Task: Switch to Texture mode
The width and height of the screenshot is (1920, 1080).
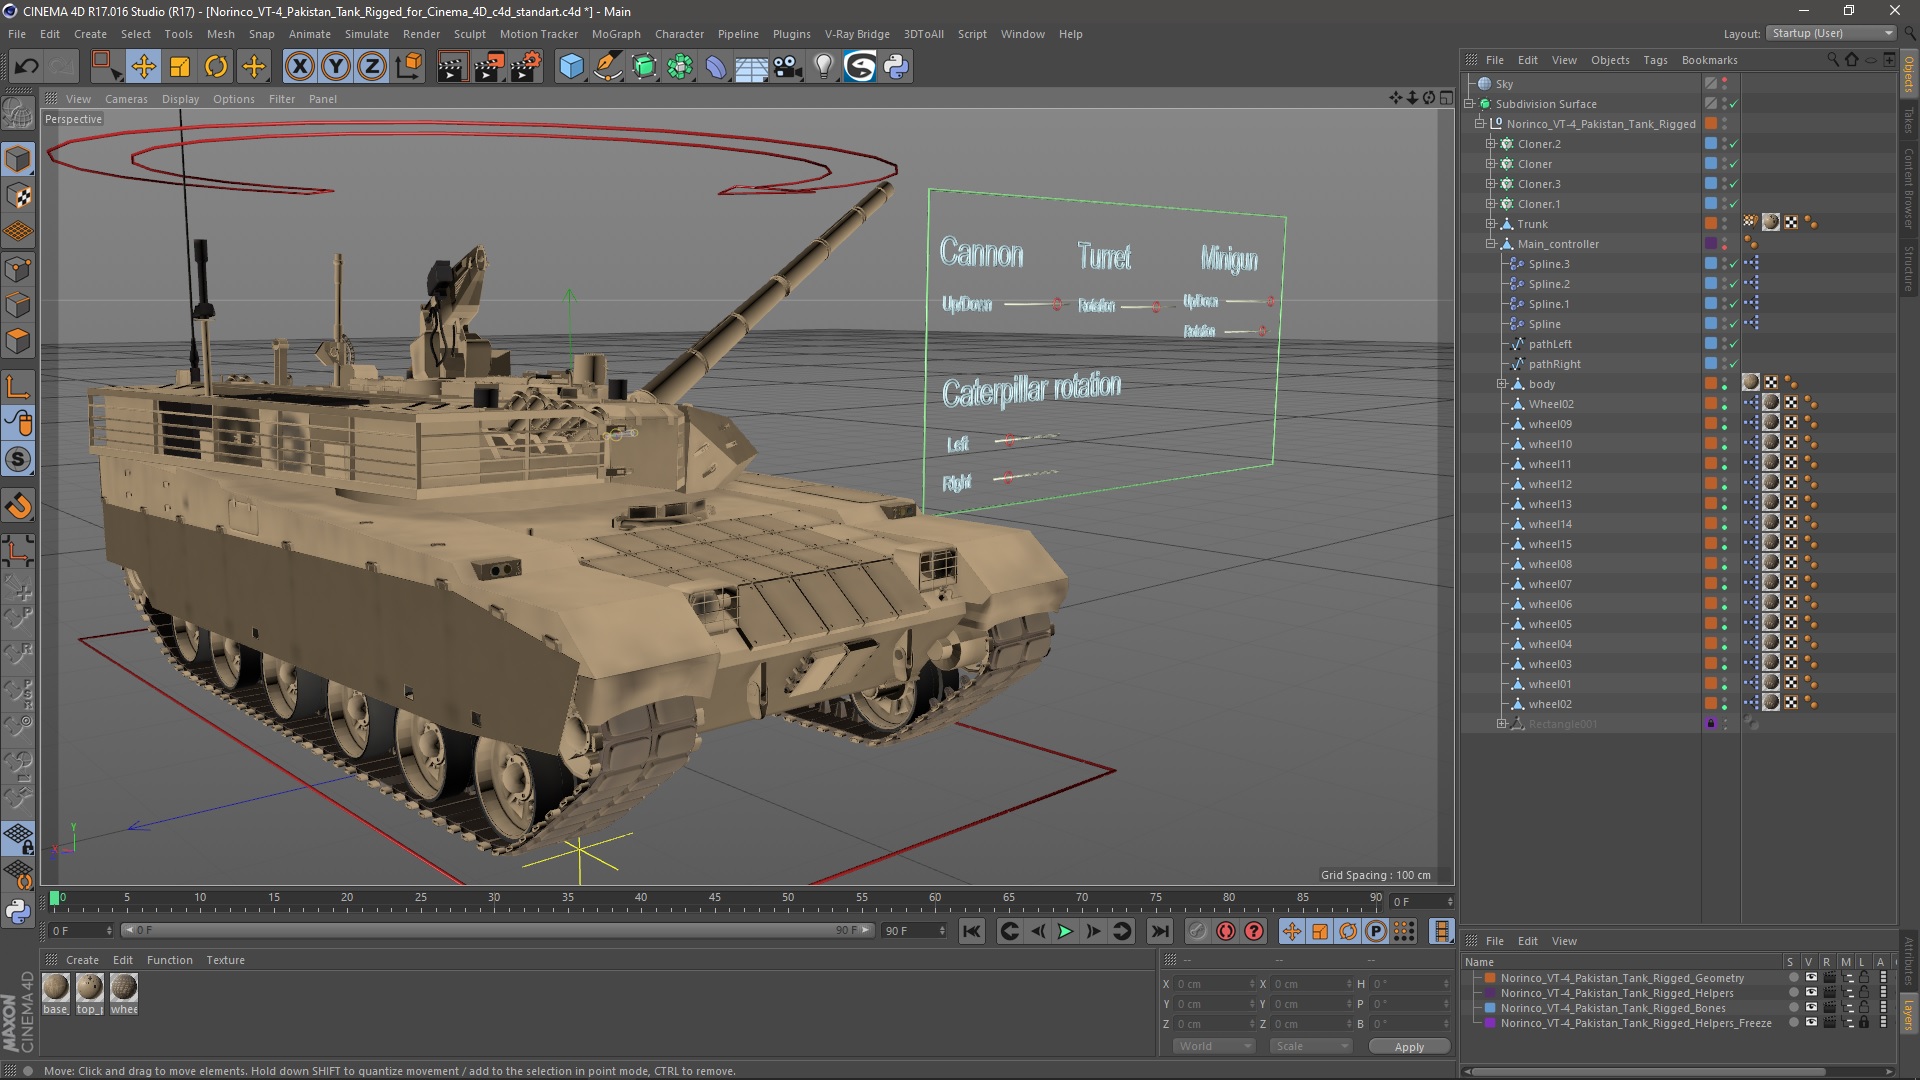Action: pyautogui.click(x=18, y=196)
